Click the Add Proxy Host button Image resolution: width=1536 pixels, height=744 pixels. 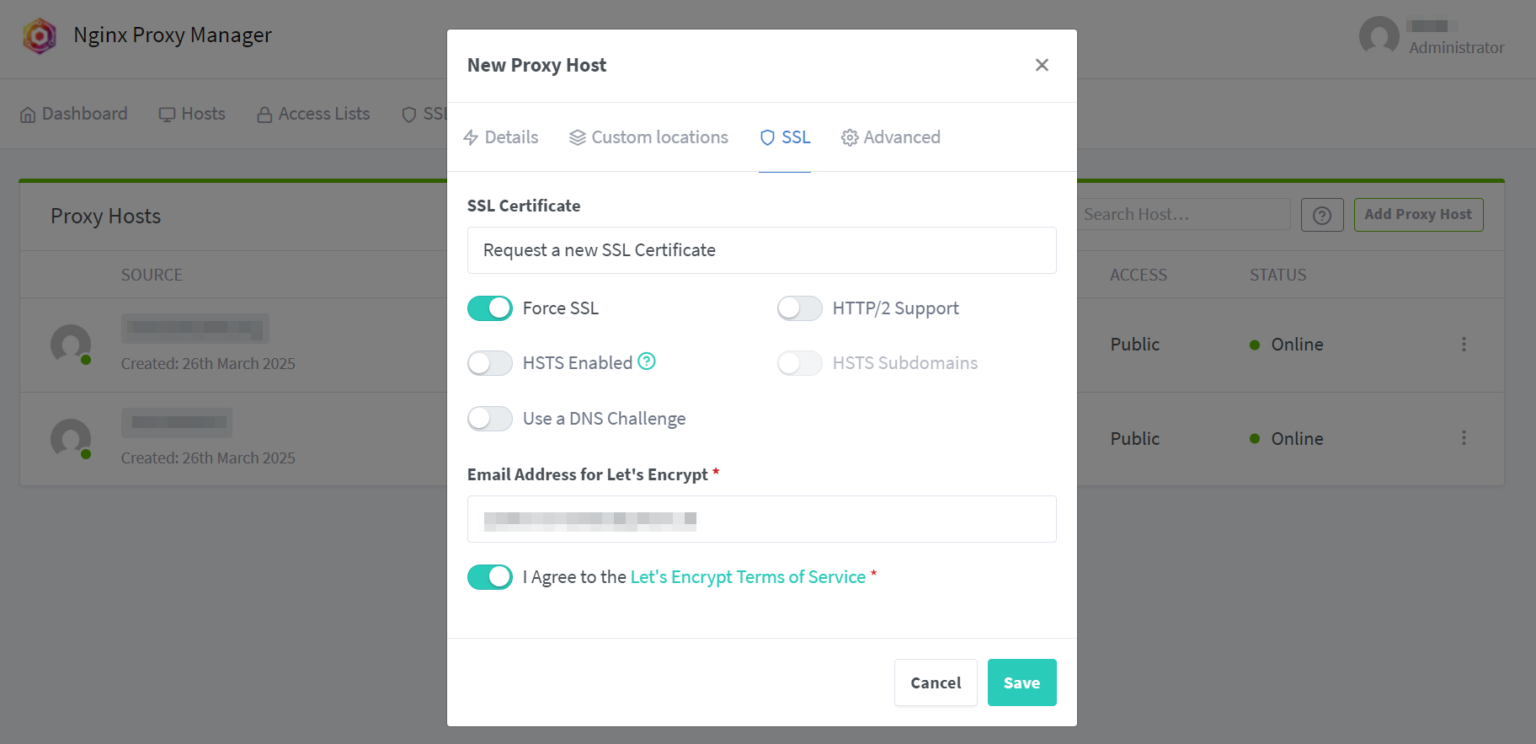pos(1418,214)
